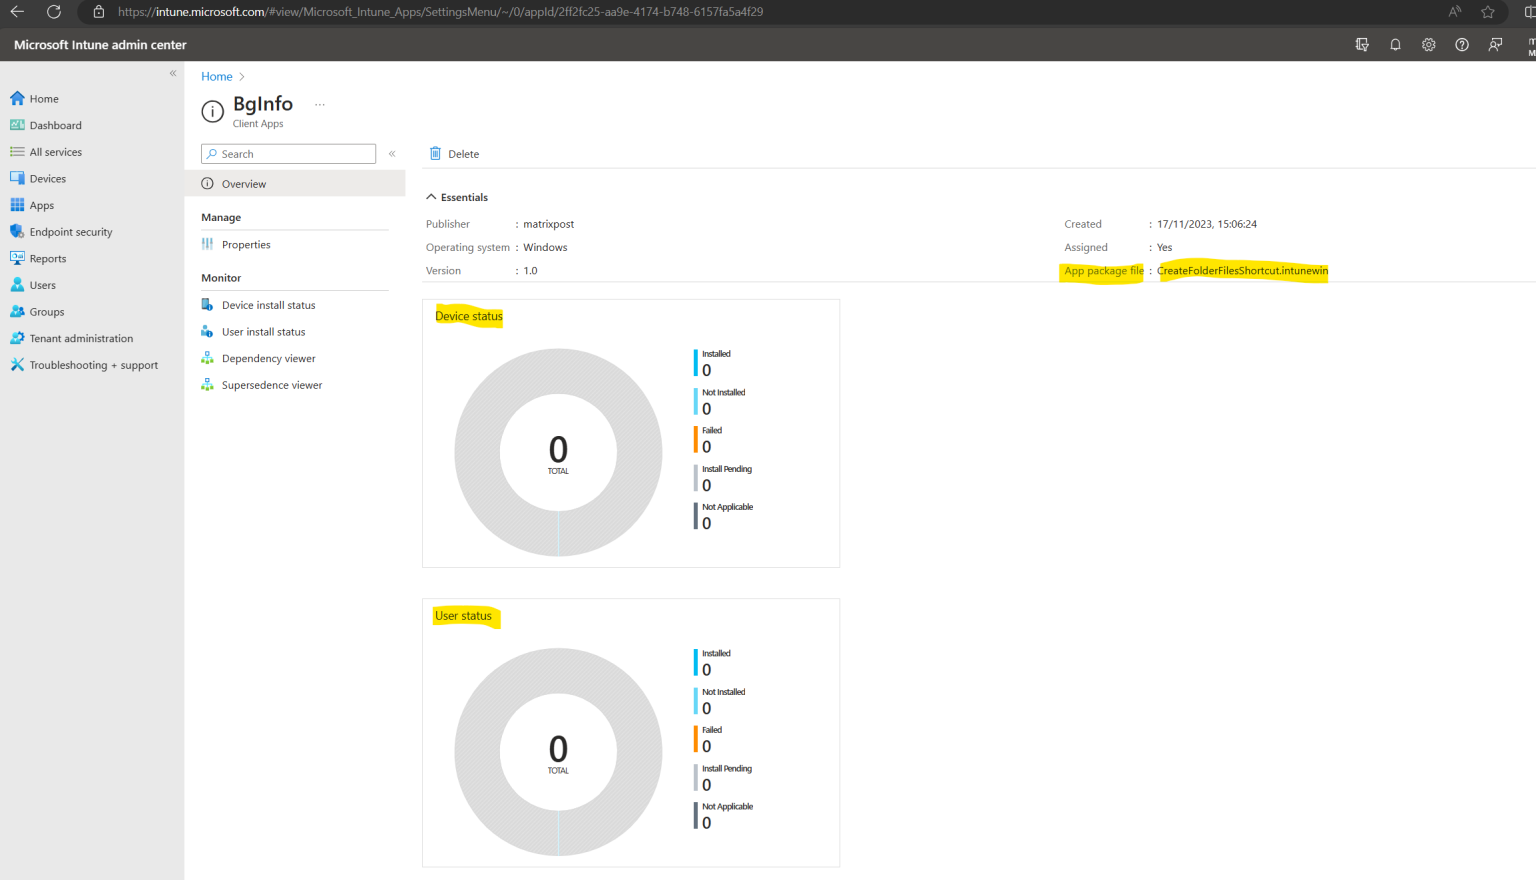Open Intune notifications bell
The height and width of the screenshot is (880, 1536).
pos(1395,44)
